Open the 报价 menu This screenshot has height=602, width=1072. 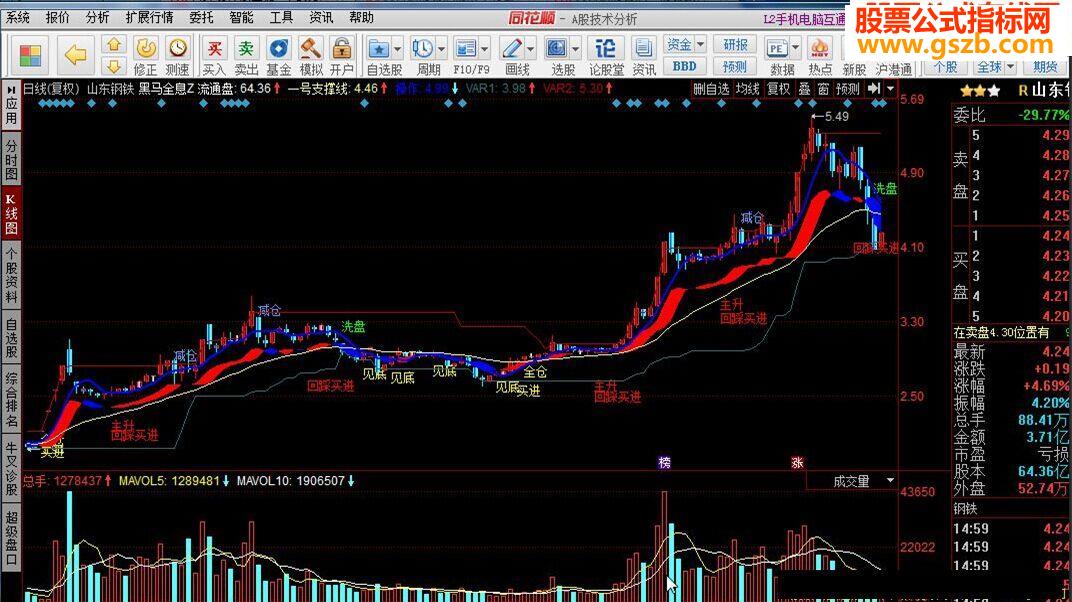click(57, 17)
